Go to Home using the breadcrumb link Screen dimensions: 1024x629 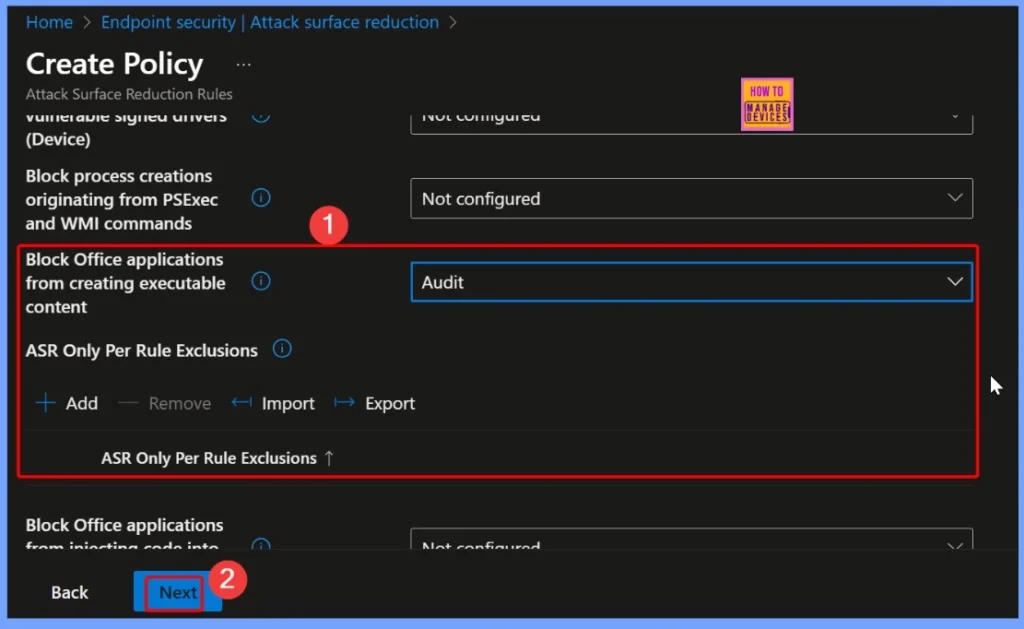tap(48, 21)
